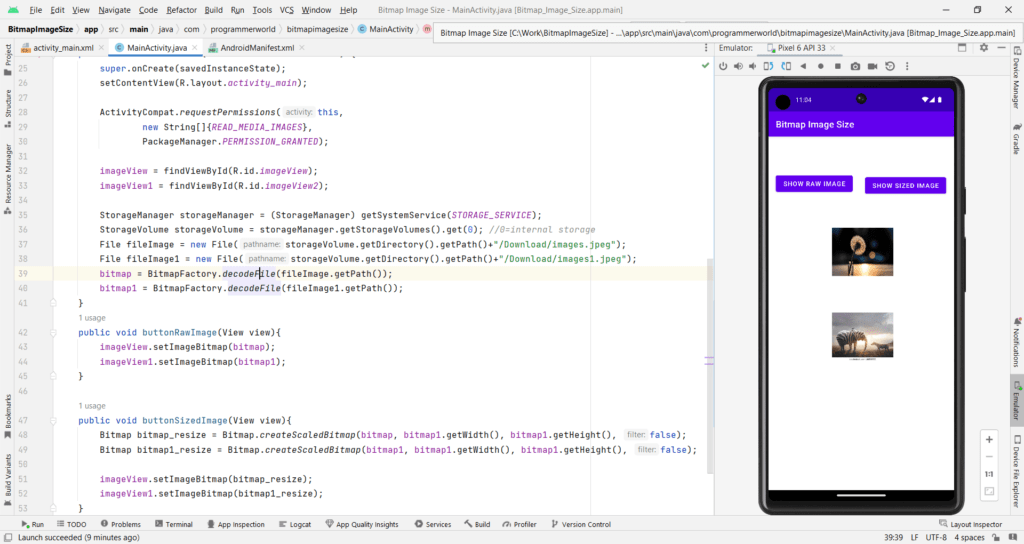Open the Structure tool window
The image size is (1024, 544).
pos(8,108)
